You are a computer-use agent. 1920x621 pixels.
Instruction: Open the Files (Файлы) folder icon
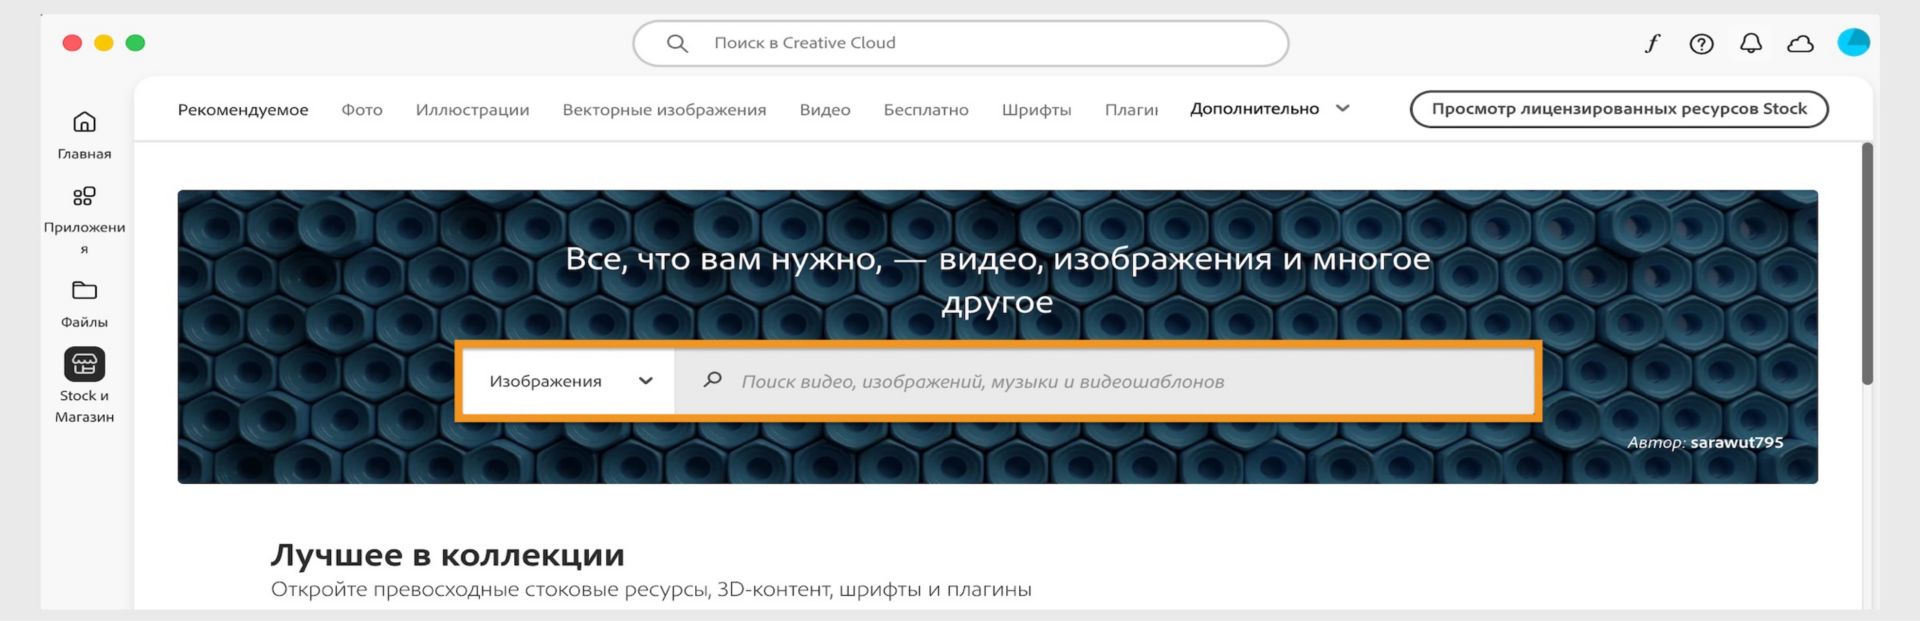pos(84,290)
